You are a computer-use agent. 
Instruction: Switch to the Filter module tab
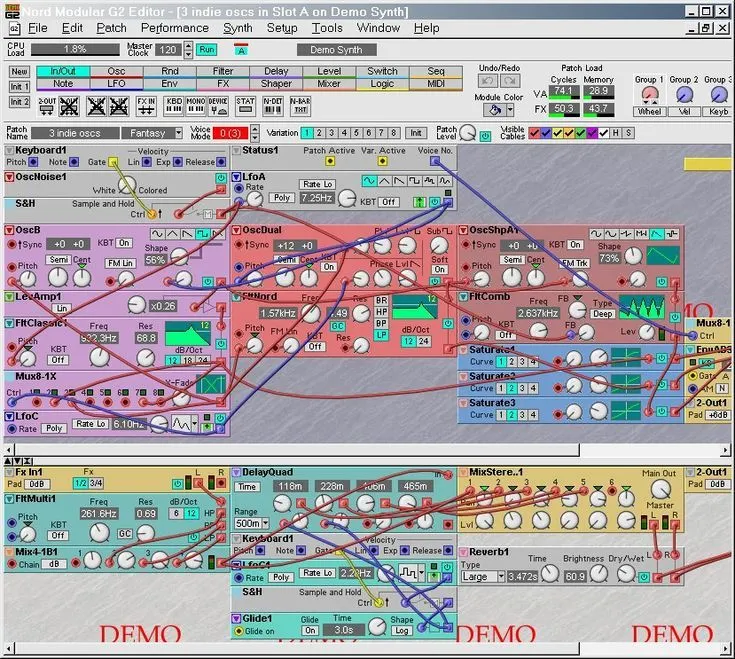(223, 71)
